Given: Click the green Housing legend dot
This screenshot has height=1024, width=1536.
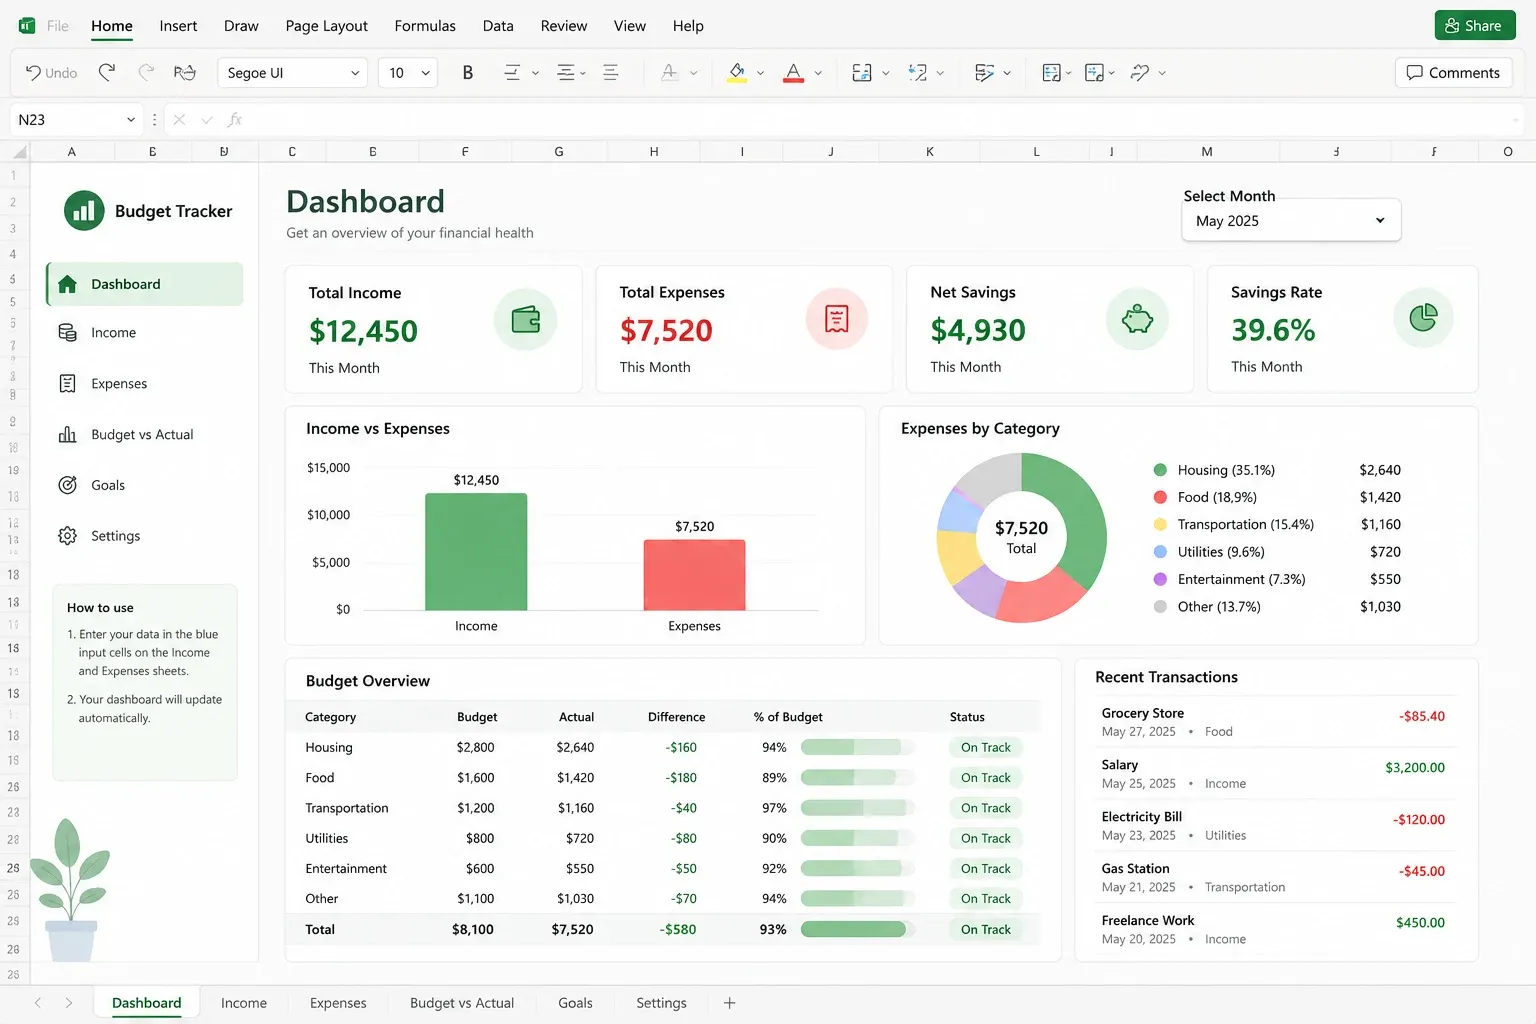Looking at the screenshot, I should pyautogui.click(x=1160, y=470).
